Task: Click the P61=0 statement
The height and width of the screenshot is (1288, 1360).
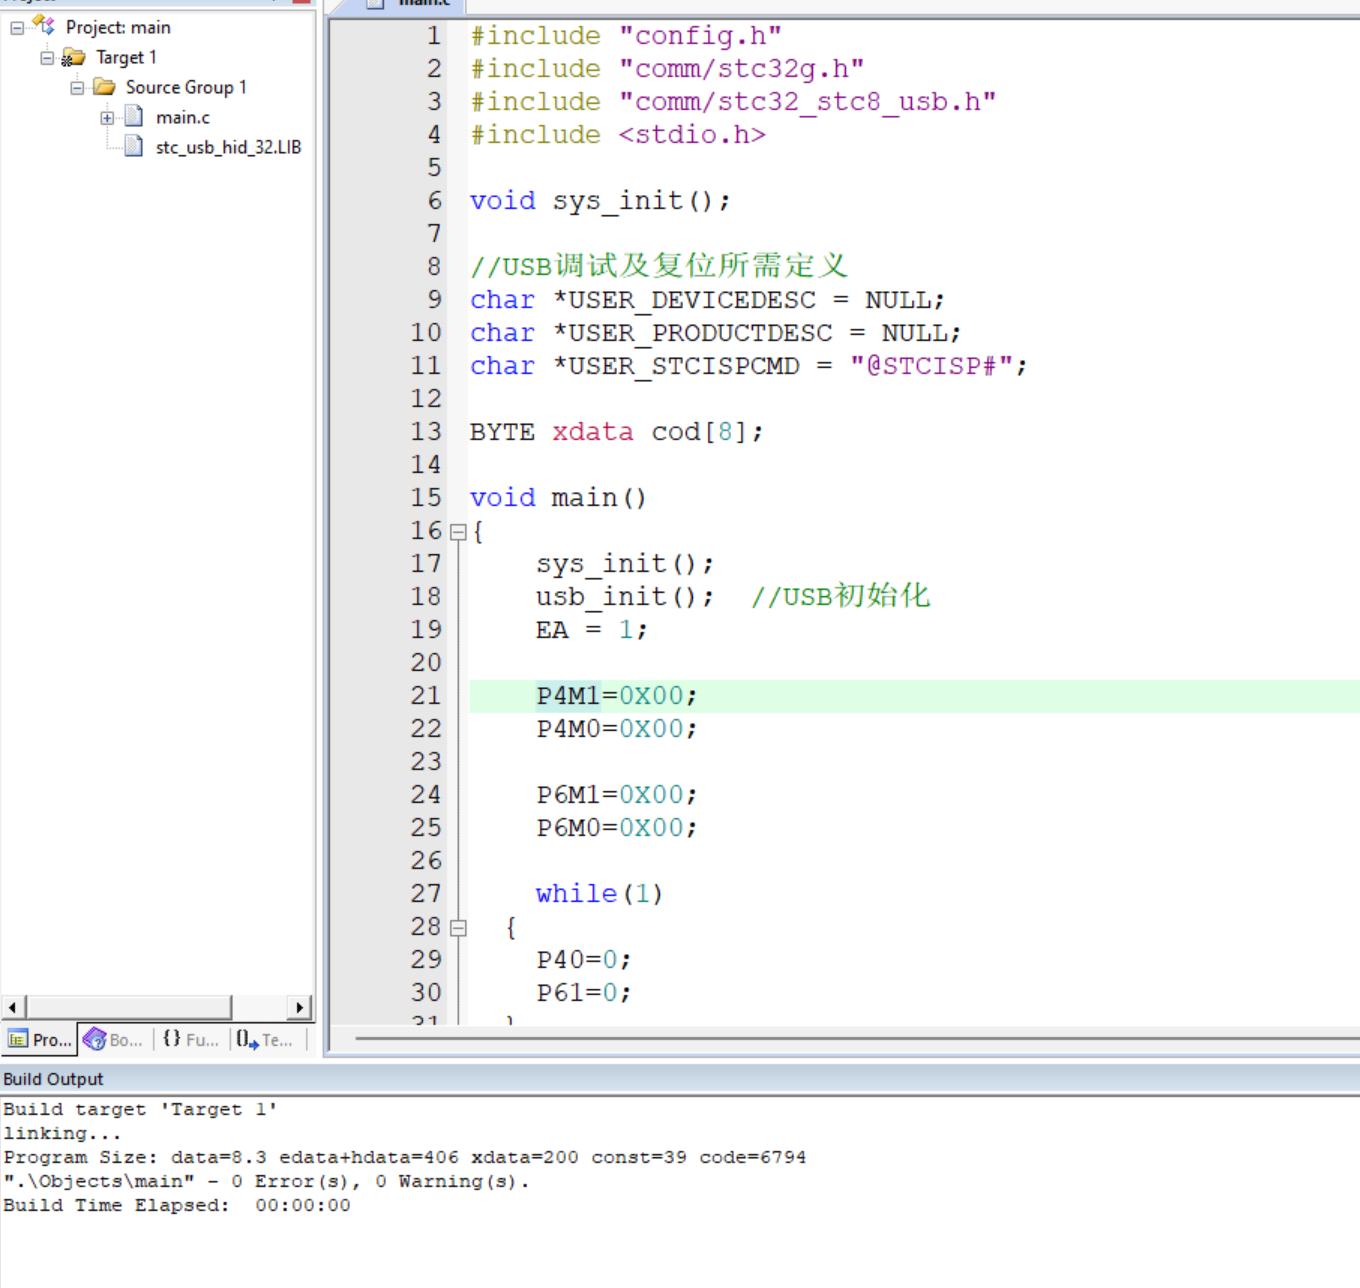Action: click(x=584, y=993)
